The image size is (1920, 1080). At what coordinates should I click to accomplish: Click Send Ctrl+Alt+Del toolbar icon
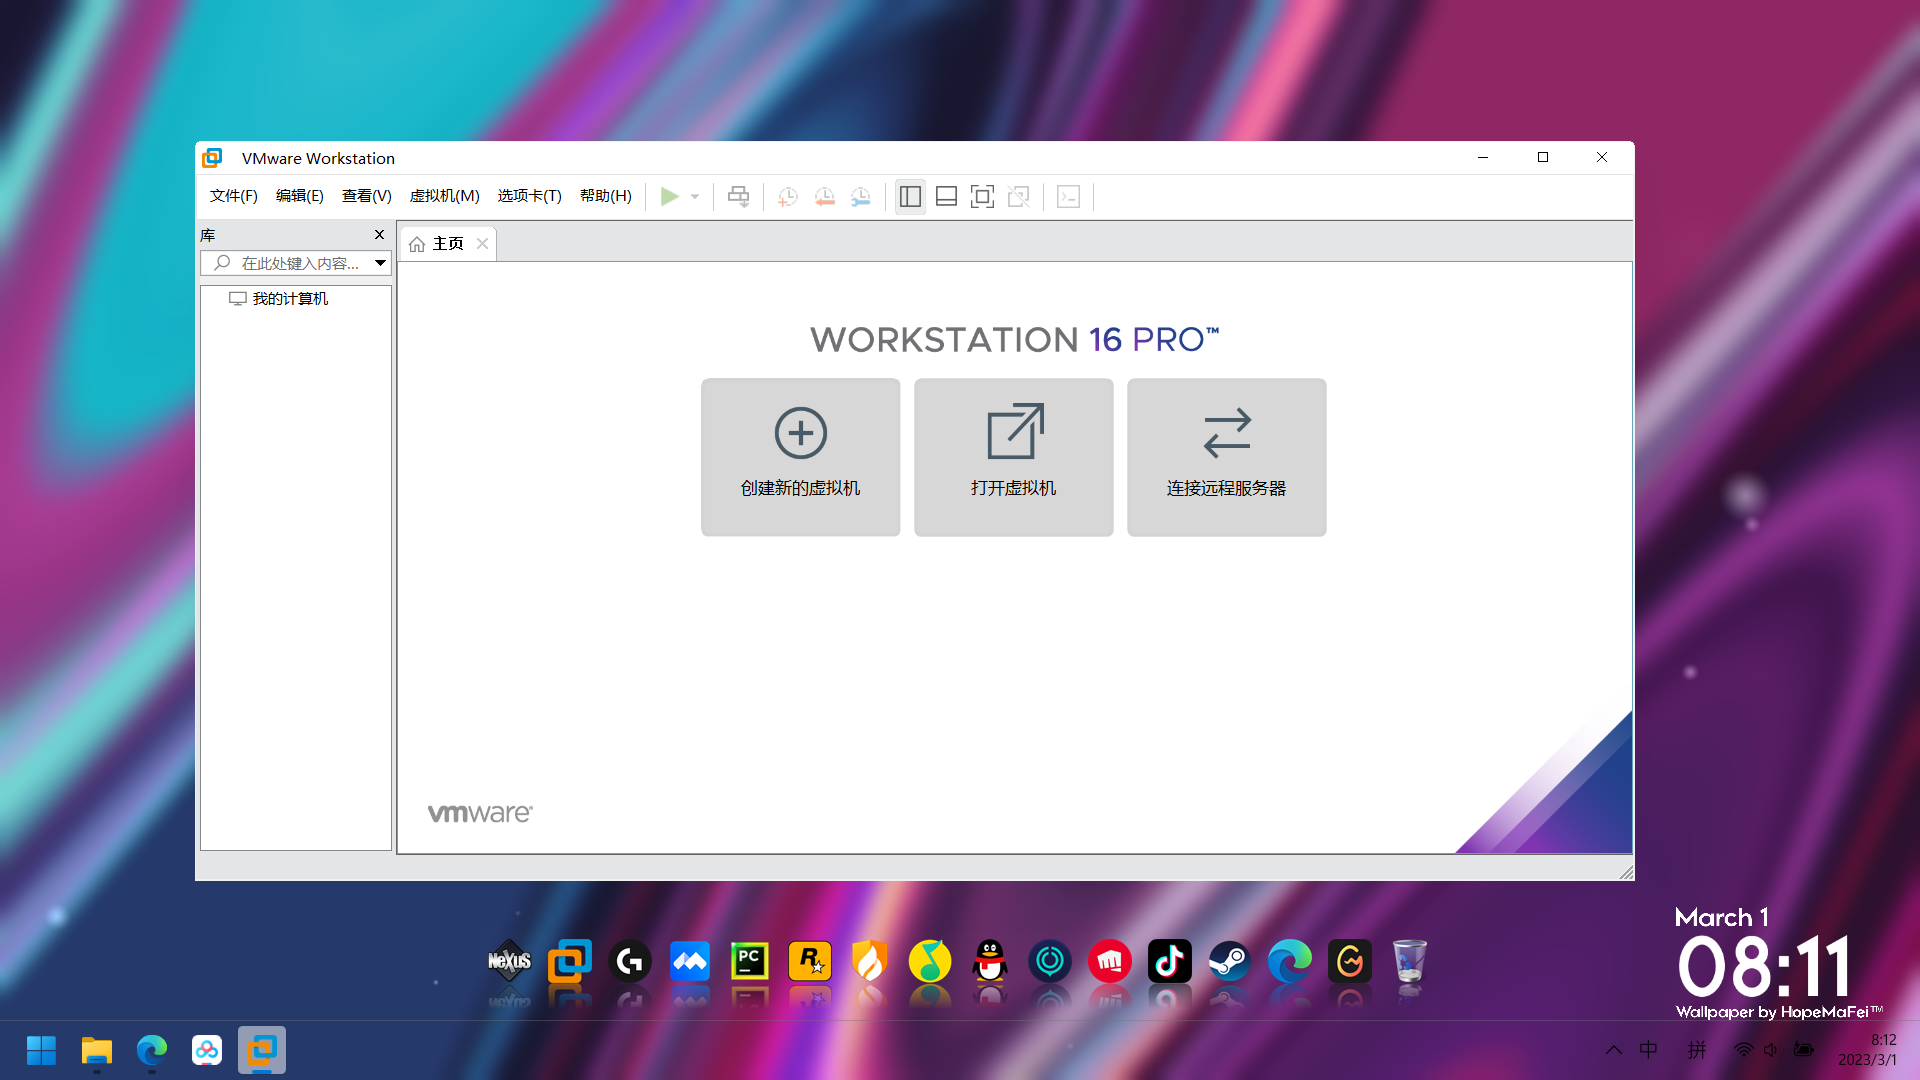tap(738, 197)
